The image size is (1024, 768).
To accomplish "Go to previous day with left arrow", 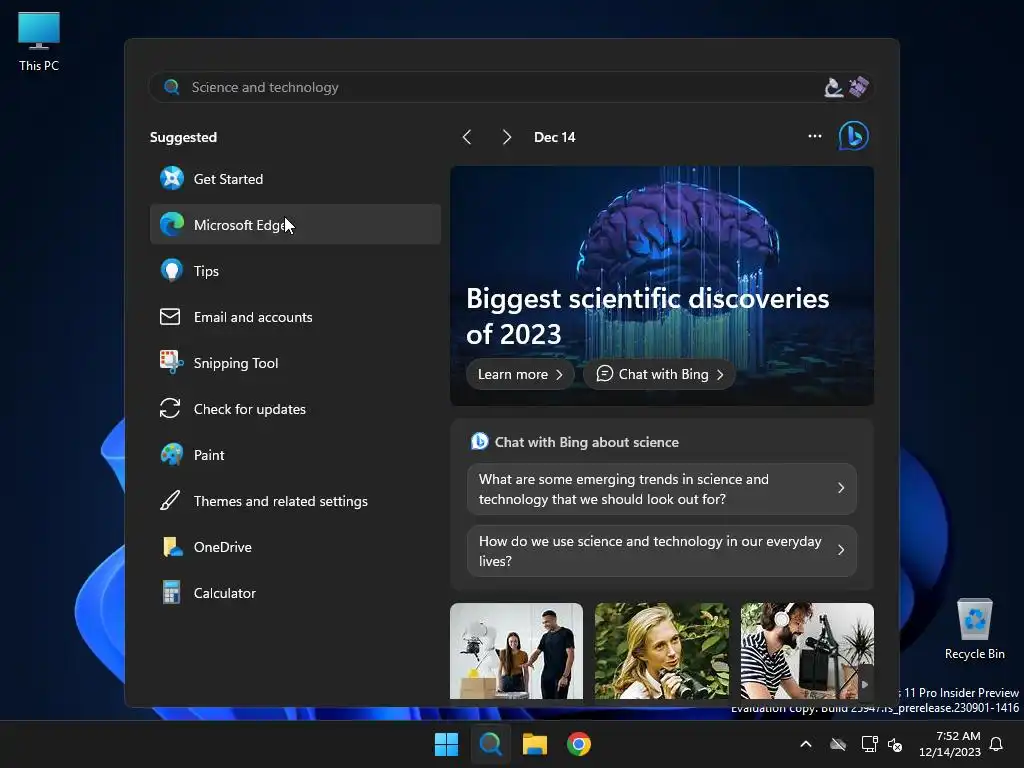I will 466,136.
